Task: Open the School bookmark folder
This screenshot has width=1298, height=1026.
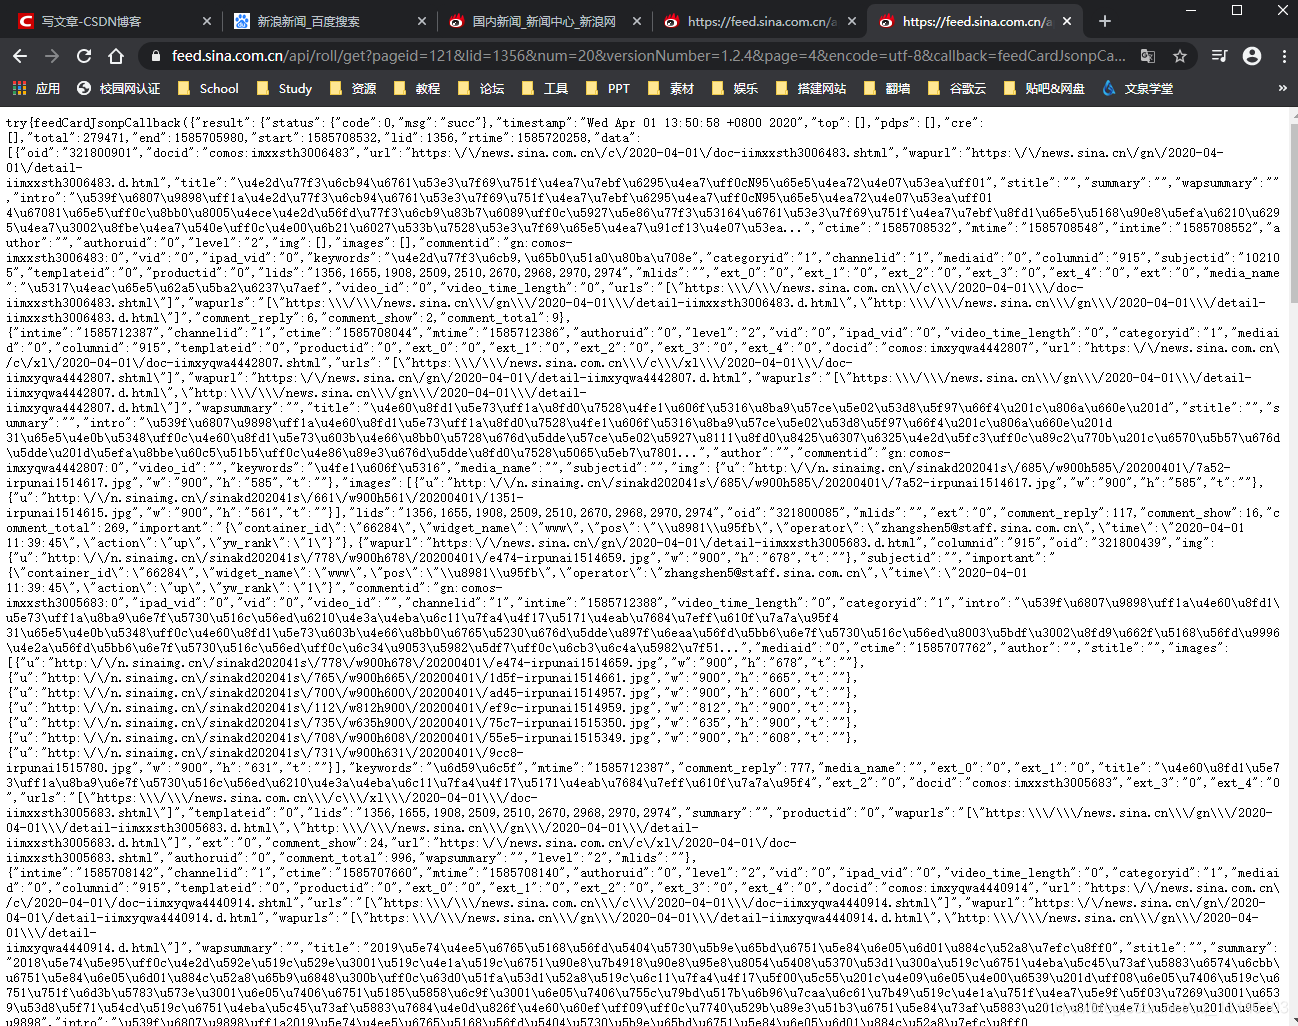Action: (x=208, y=88)
